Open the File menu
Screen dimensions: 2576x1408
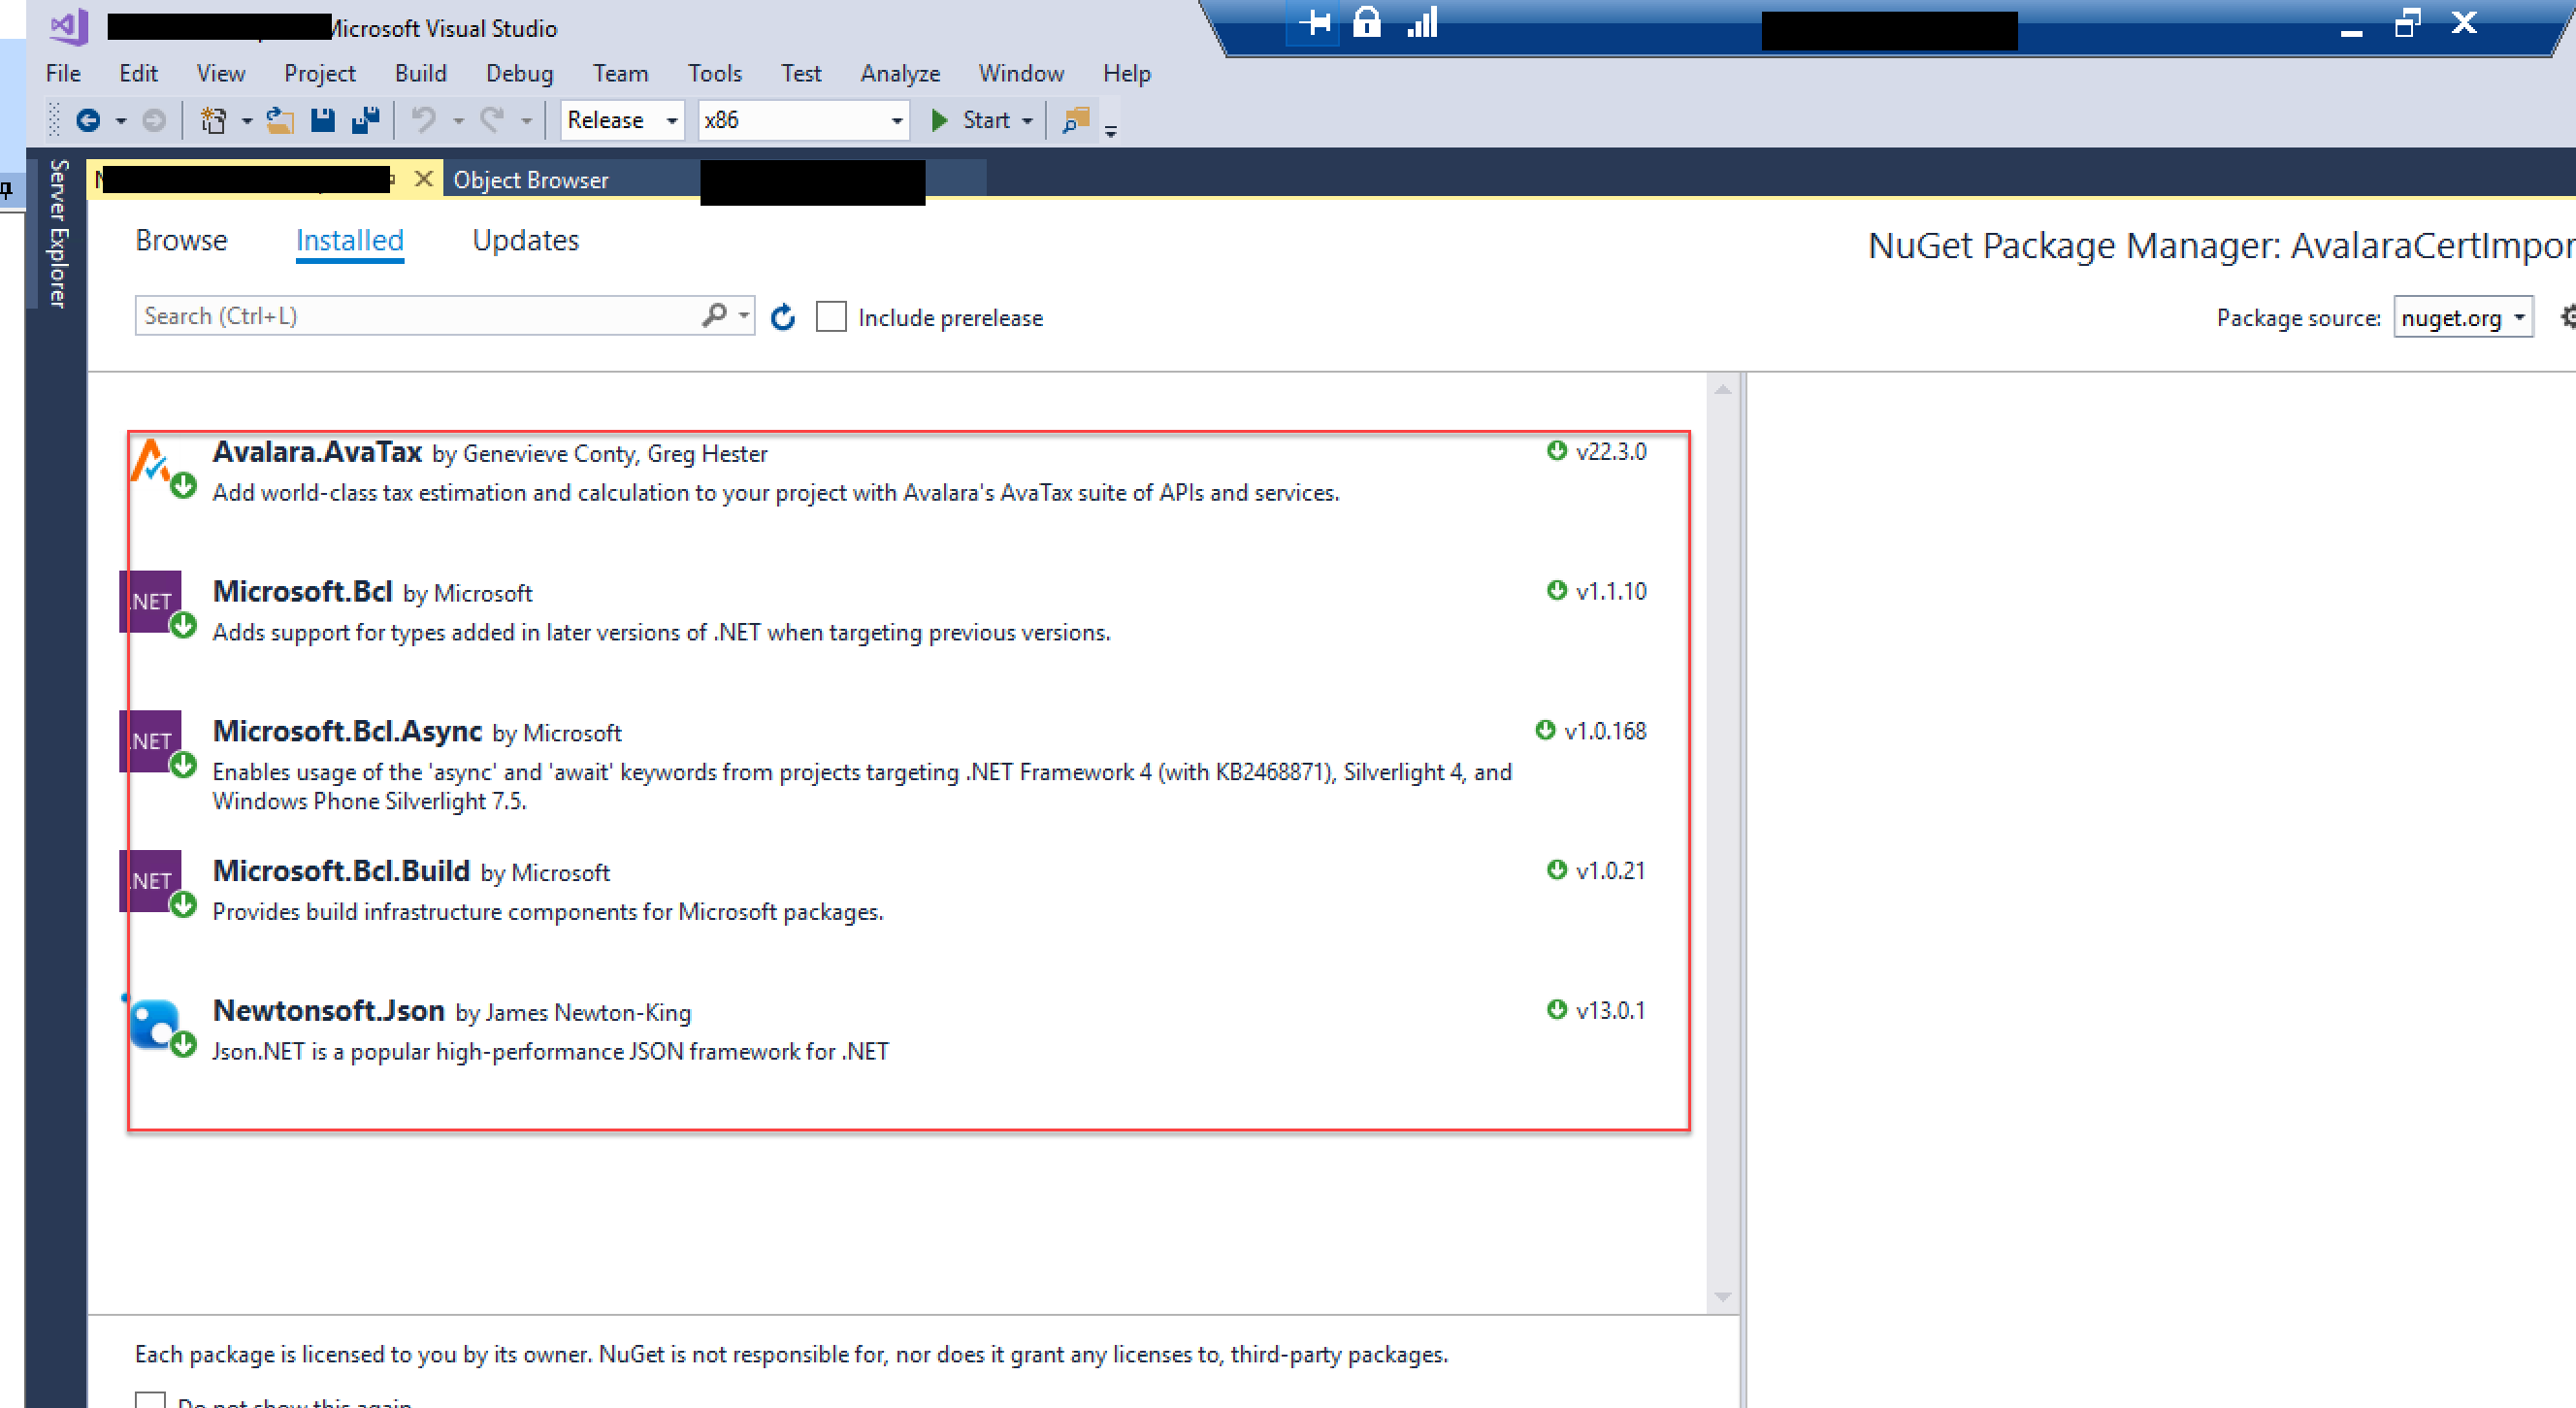(63, 74)
